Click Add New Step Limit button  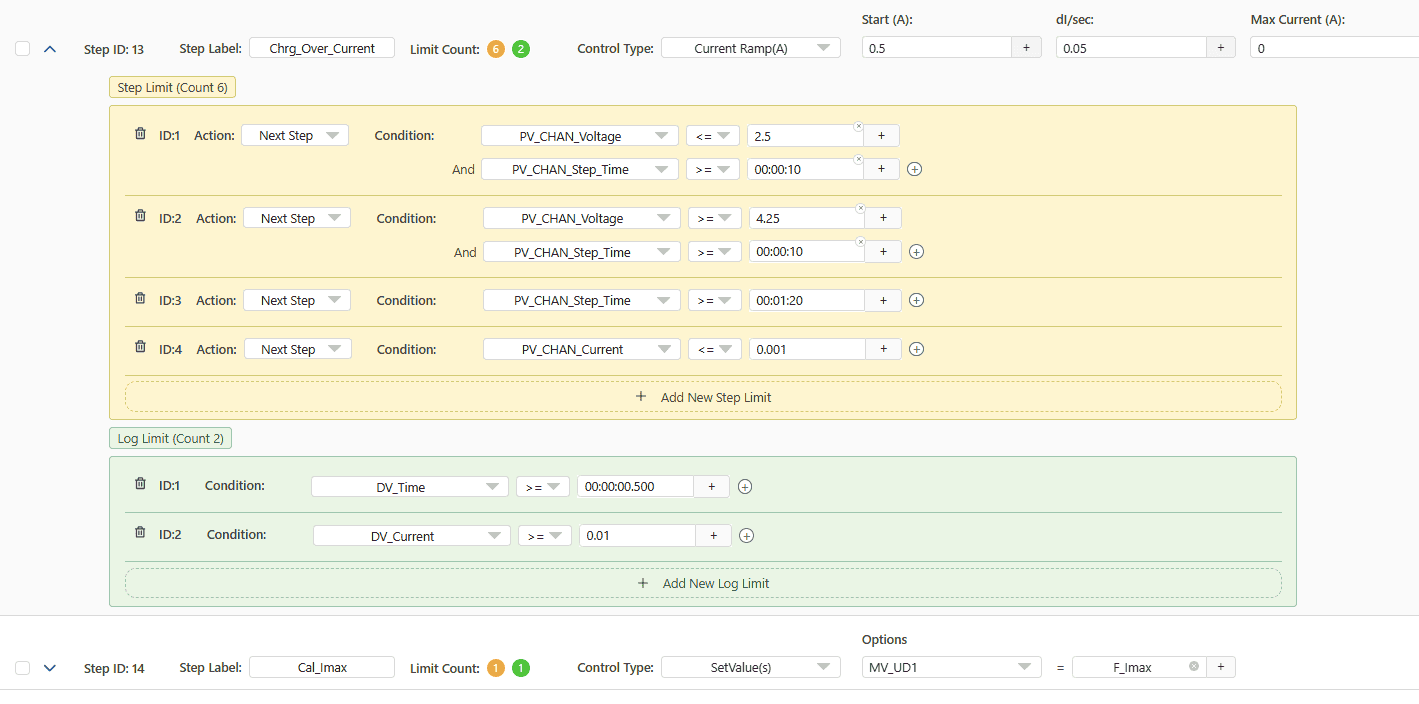703,397
